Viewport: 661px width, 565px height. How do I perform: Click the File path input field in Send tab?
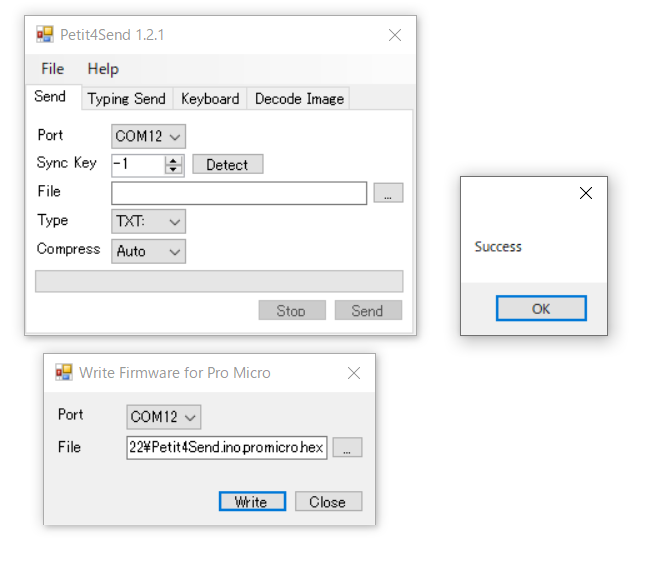[x=239, y=193]
